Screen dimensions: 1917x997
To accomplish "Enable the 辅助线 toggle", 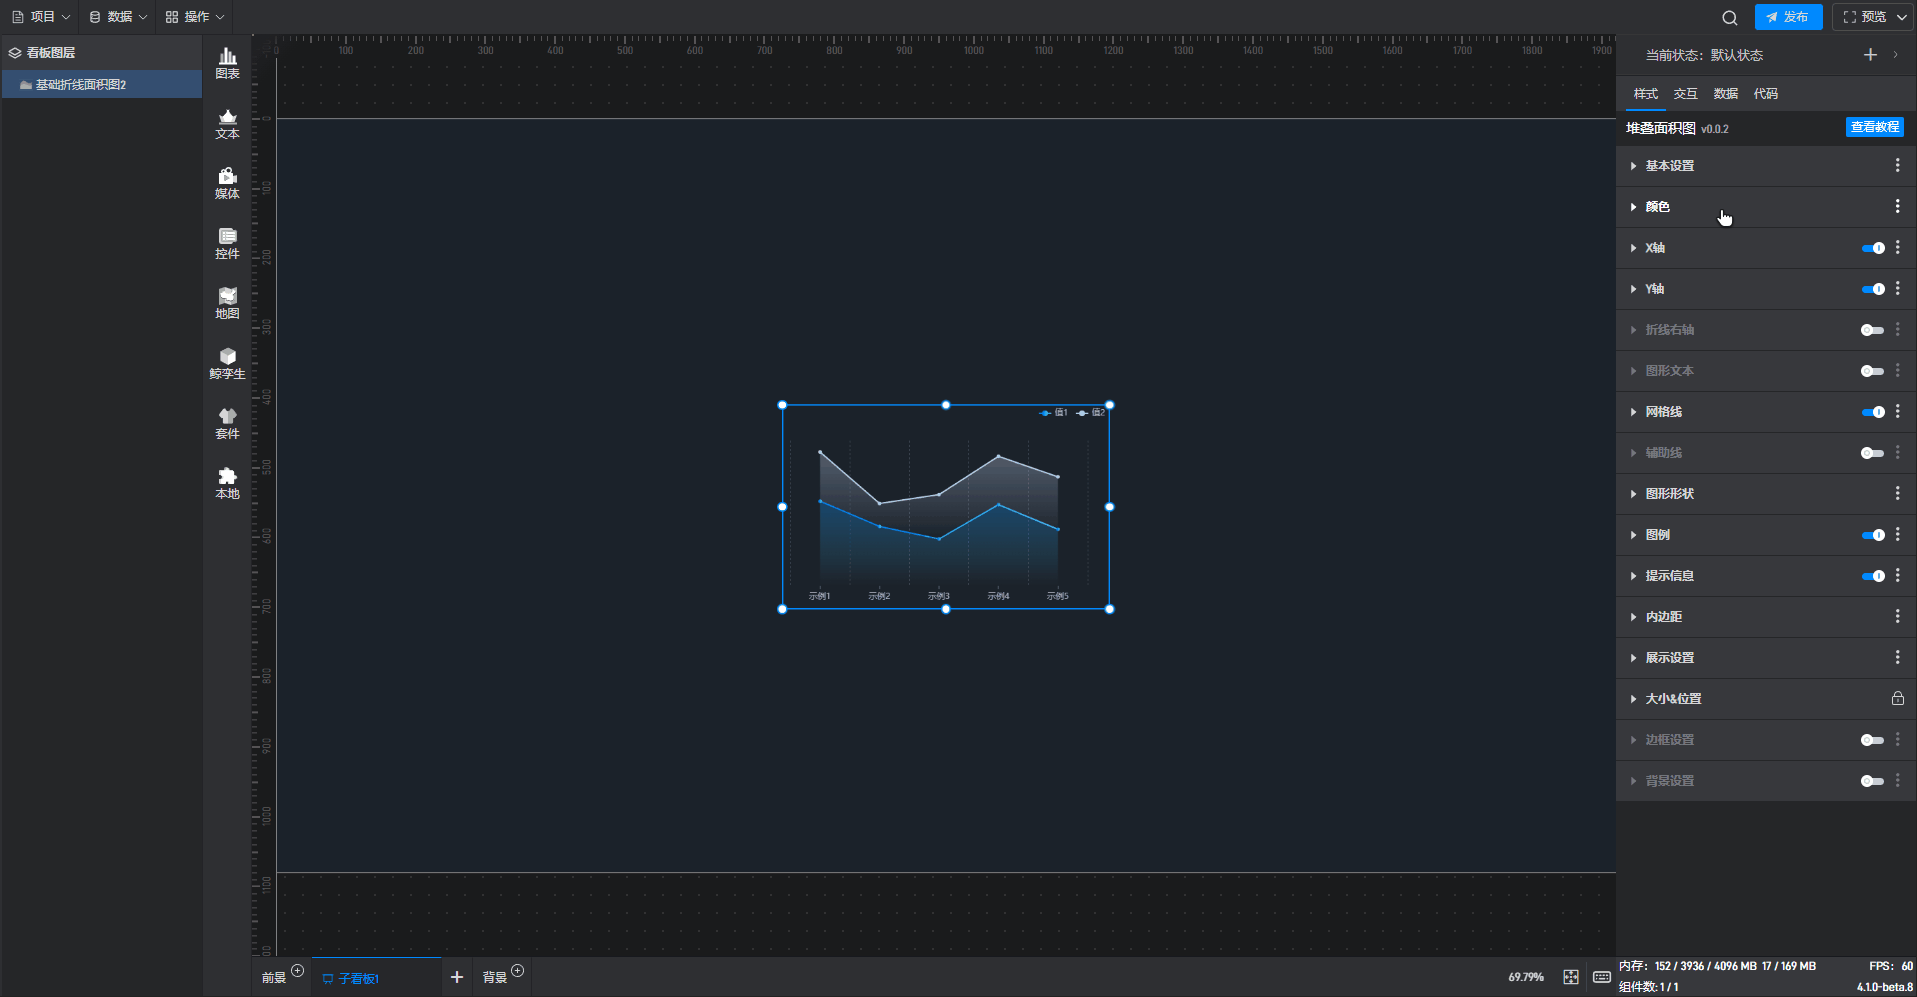I will [x=1872, y=453].
